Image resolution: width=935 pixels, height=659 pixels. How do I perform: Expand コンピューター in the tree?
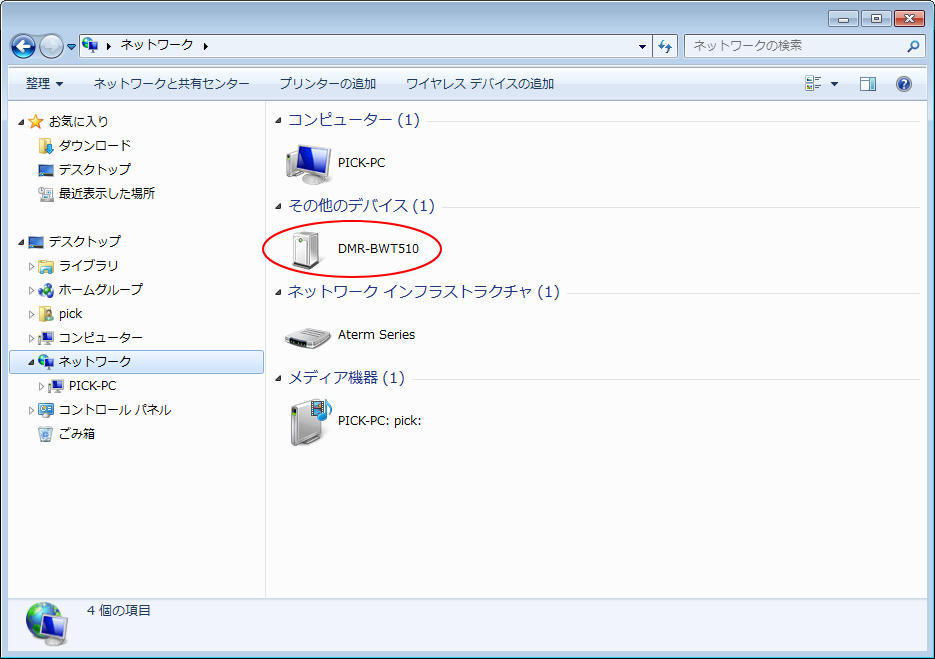coord(32,338)
